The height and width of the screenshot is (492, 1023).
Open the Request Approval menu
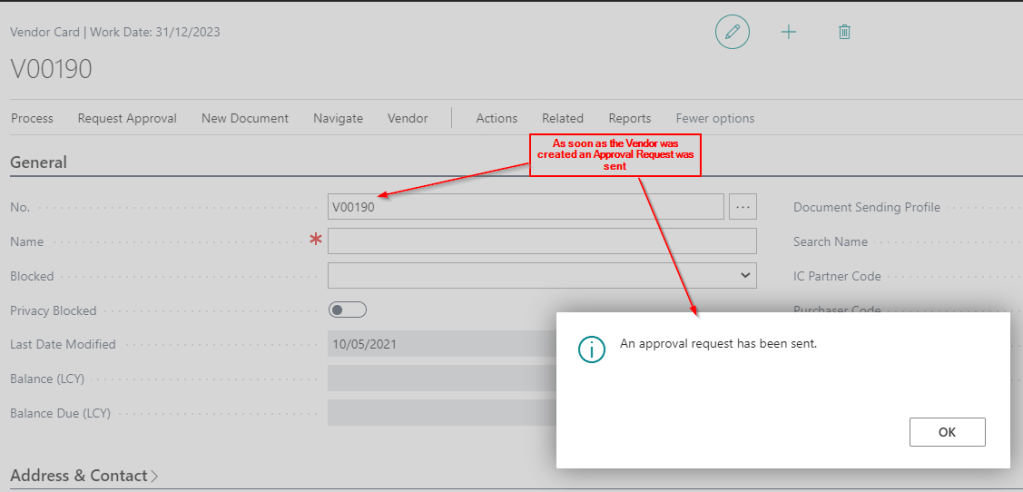pos(127,118)
